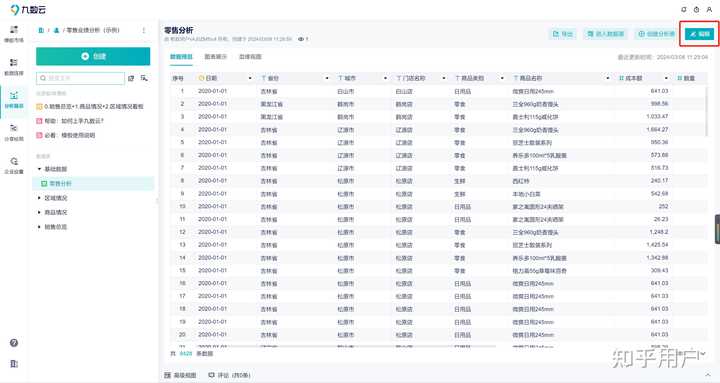The width and height of the screenshot is (720, 383).
Task: Click the 序号 column header
Action: tap(178, 79)
